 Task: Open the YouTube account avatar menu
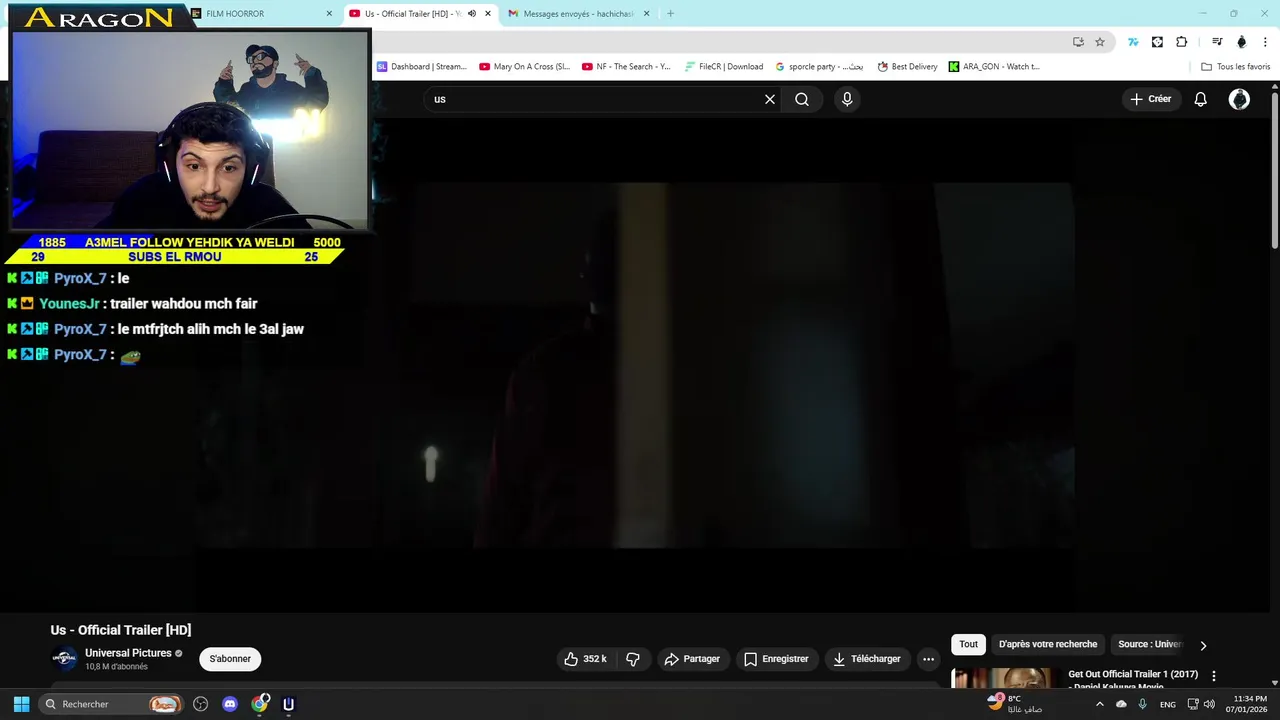pyautogui.click(x=1239, y=99)
